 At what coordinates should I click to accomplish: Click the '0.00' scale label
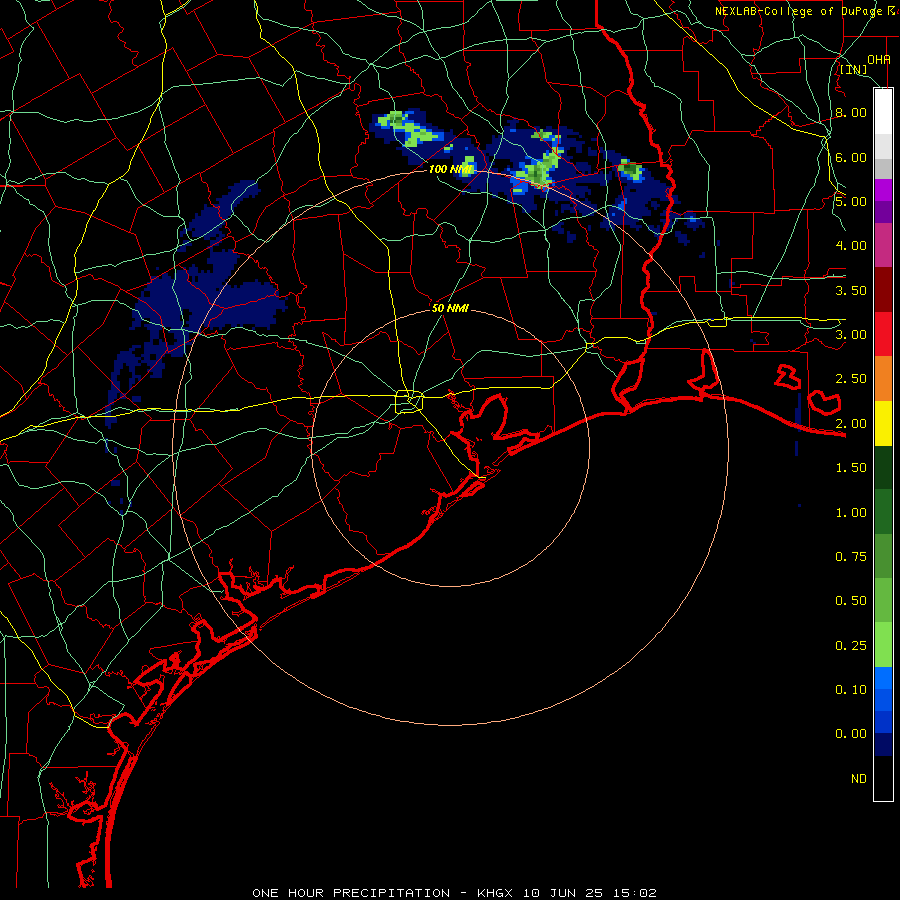click(x=851, y=734)
